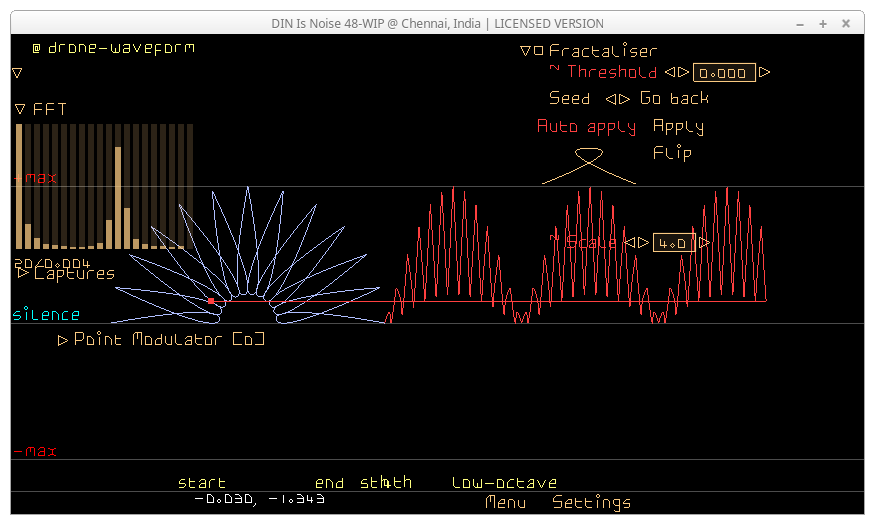This screenshot has height=525, width=875.
Task: Collapse the FFT section
Action: (20, 109)
